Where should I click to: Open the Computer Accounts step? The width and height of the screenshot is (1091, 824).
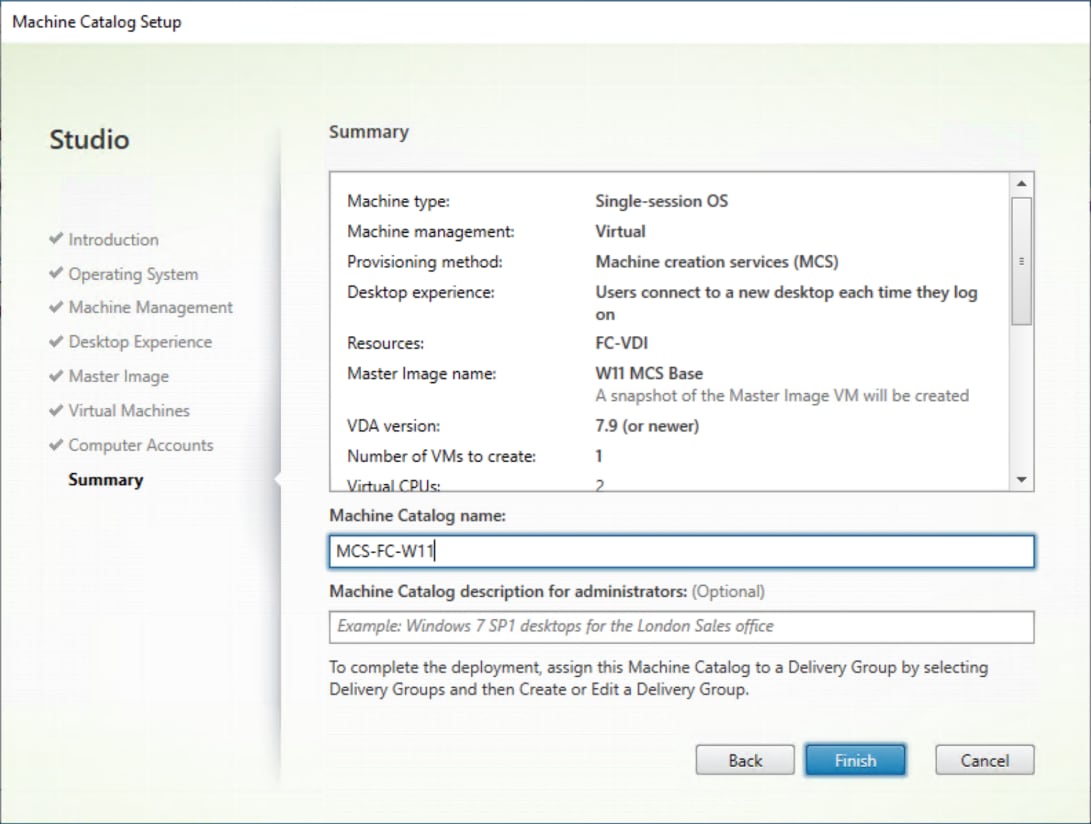[x=141, y=445]
